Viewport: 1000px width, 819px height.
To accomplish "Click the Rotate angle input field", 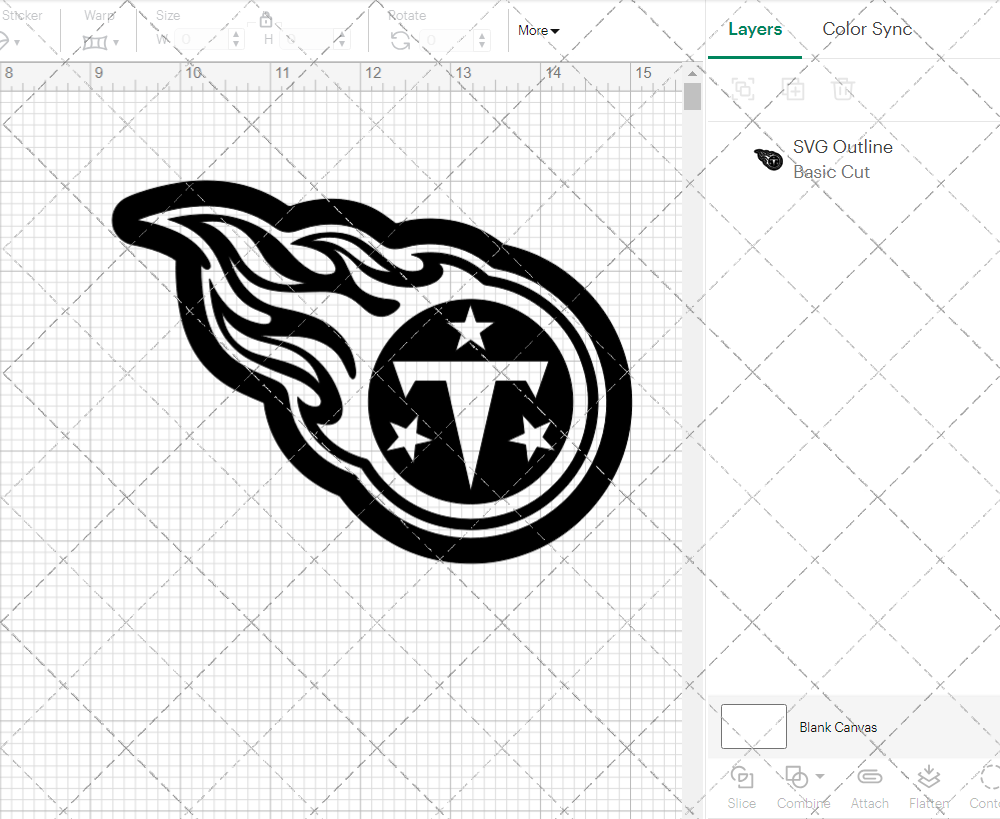I will (447, 40).
